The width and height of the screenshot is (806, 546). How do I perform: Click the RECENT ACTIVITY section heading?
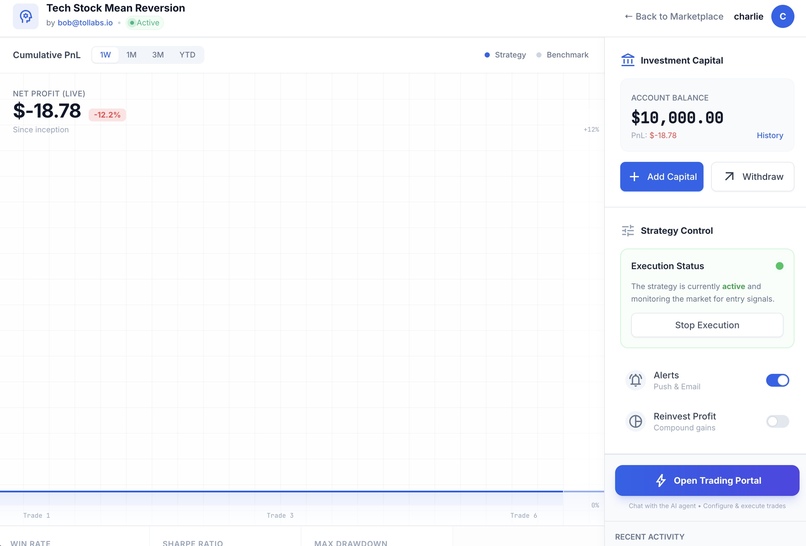(650, 537)
